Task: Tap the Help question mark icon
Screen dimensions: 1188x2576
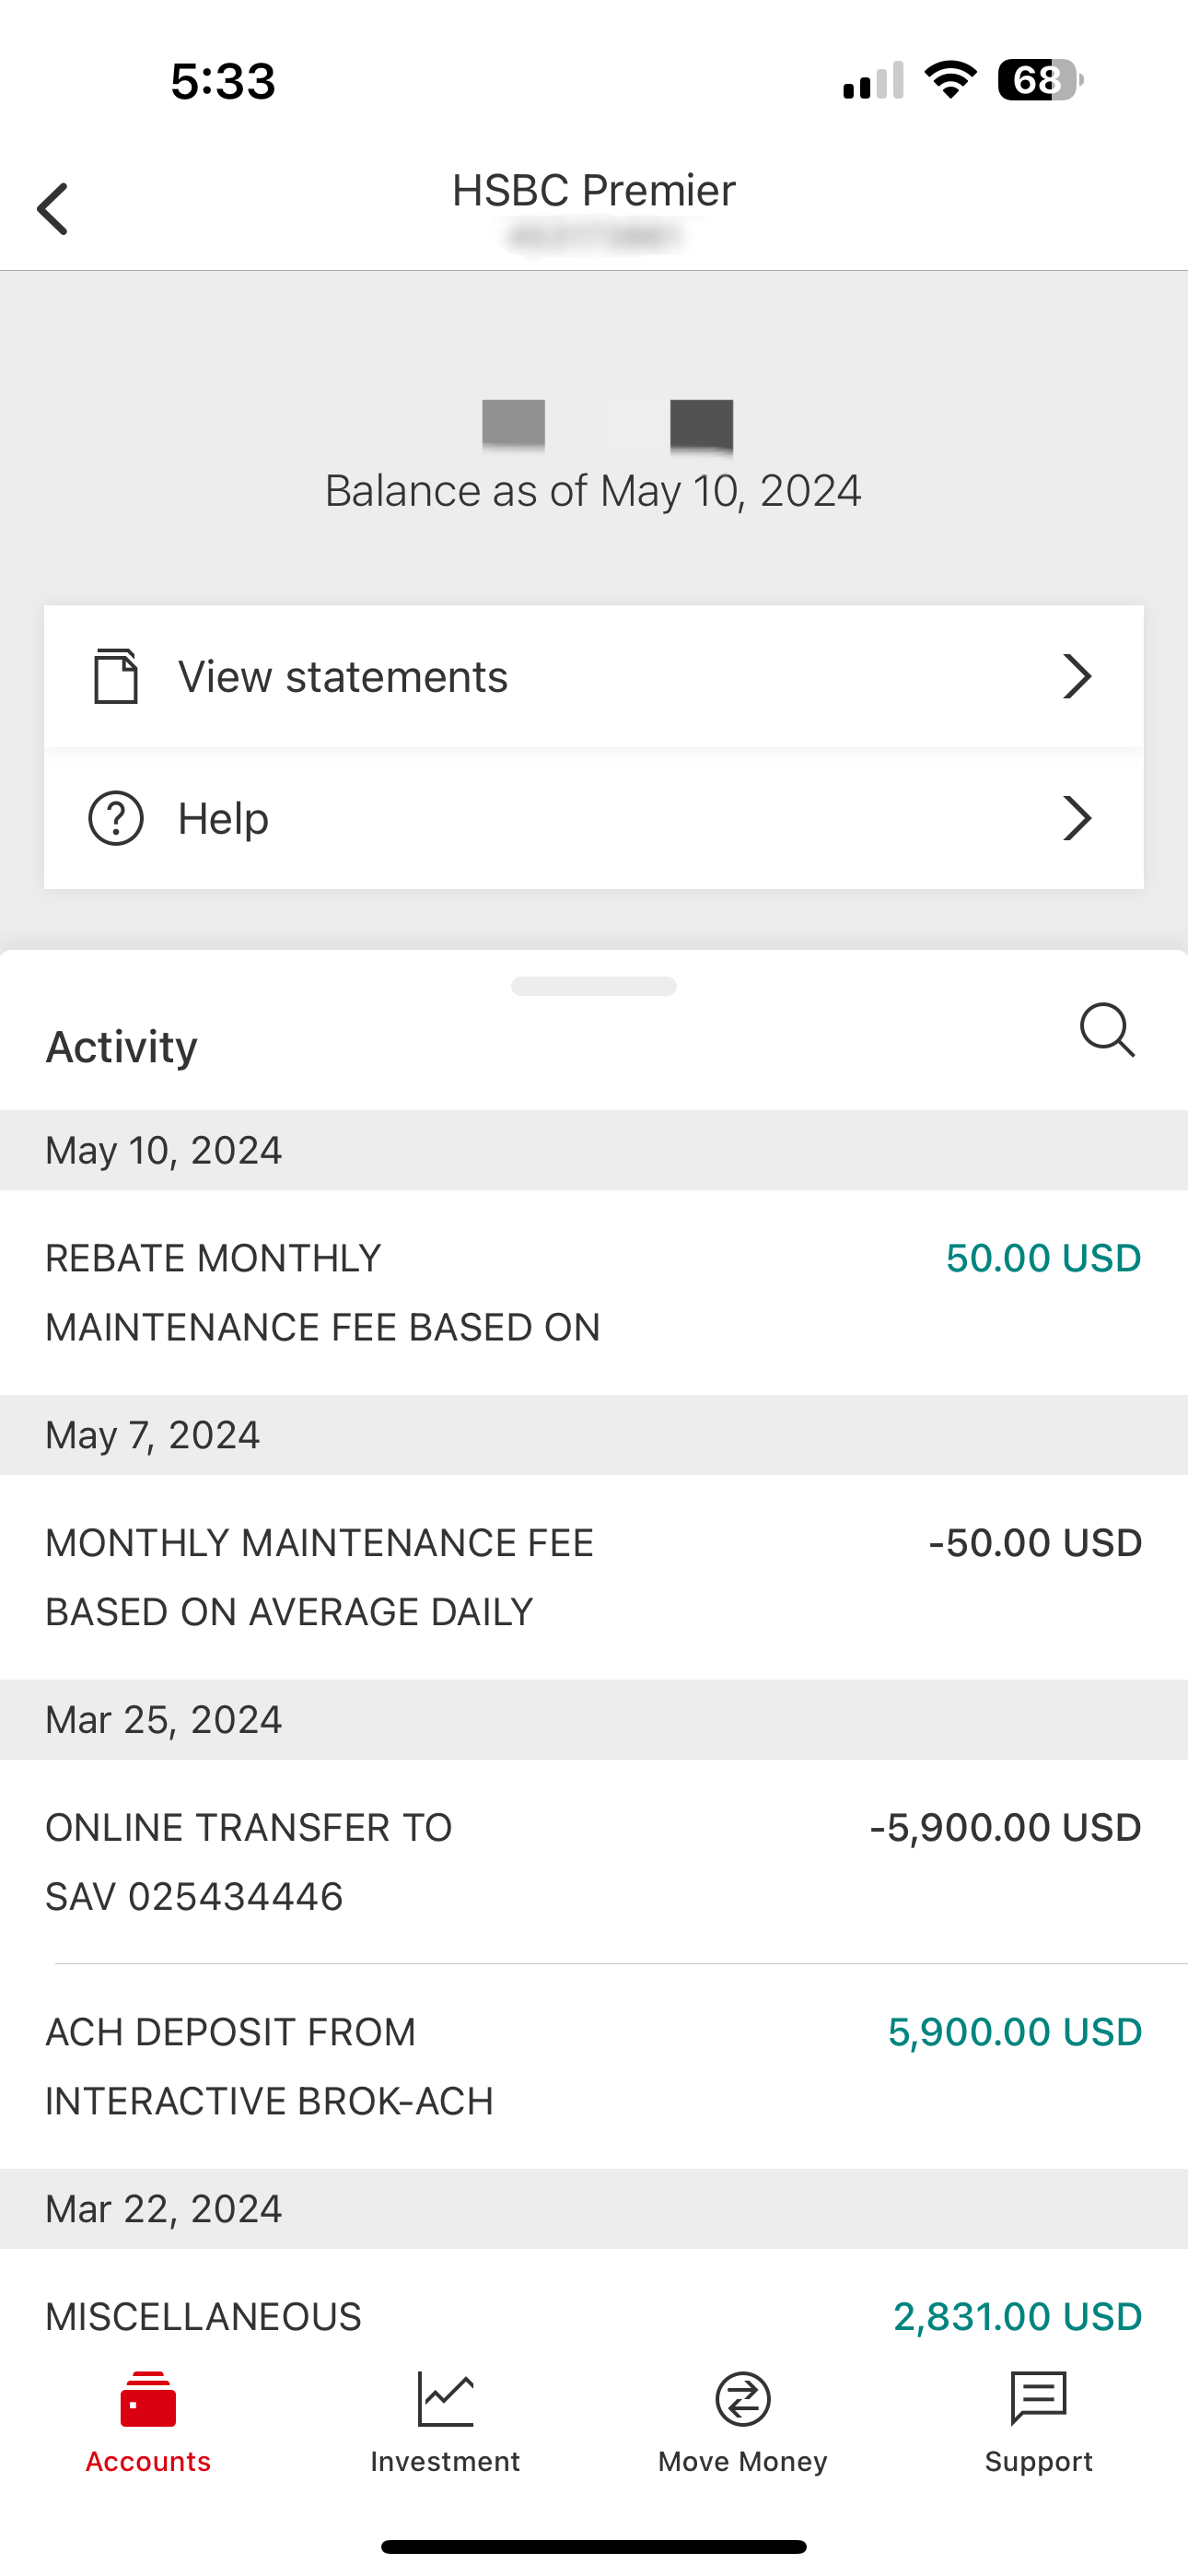Action: click(116, 818)
